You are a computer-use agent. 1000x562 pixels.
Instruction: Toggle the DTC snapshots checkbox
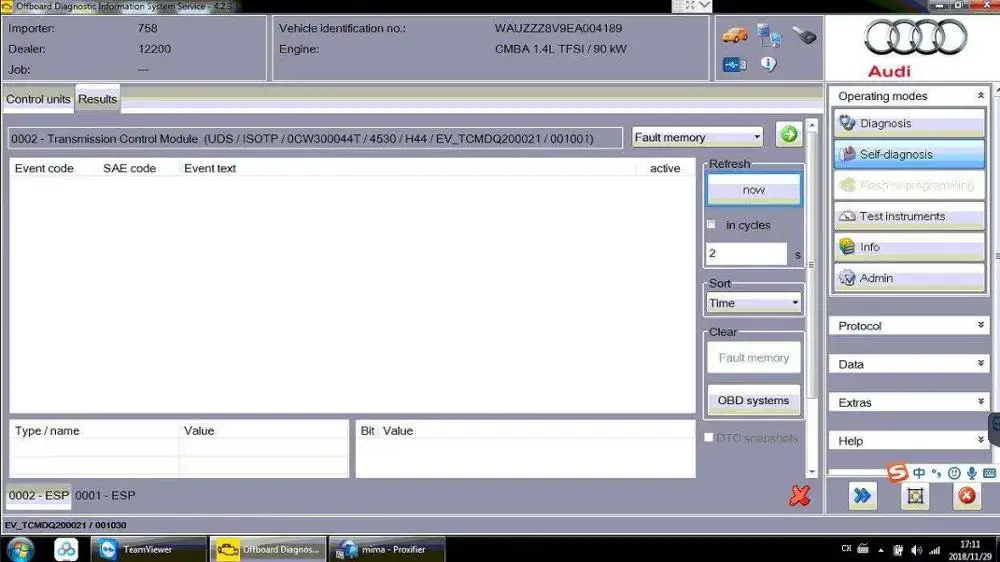(709, 438)
